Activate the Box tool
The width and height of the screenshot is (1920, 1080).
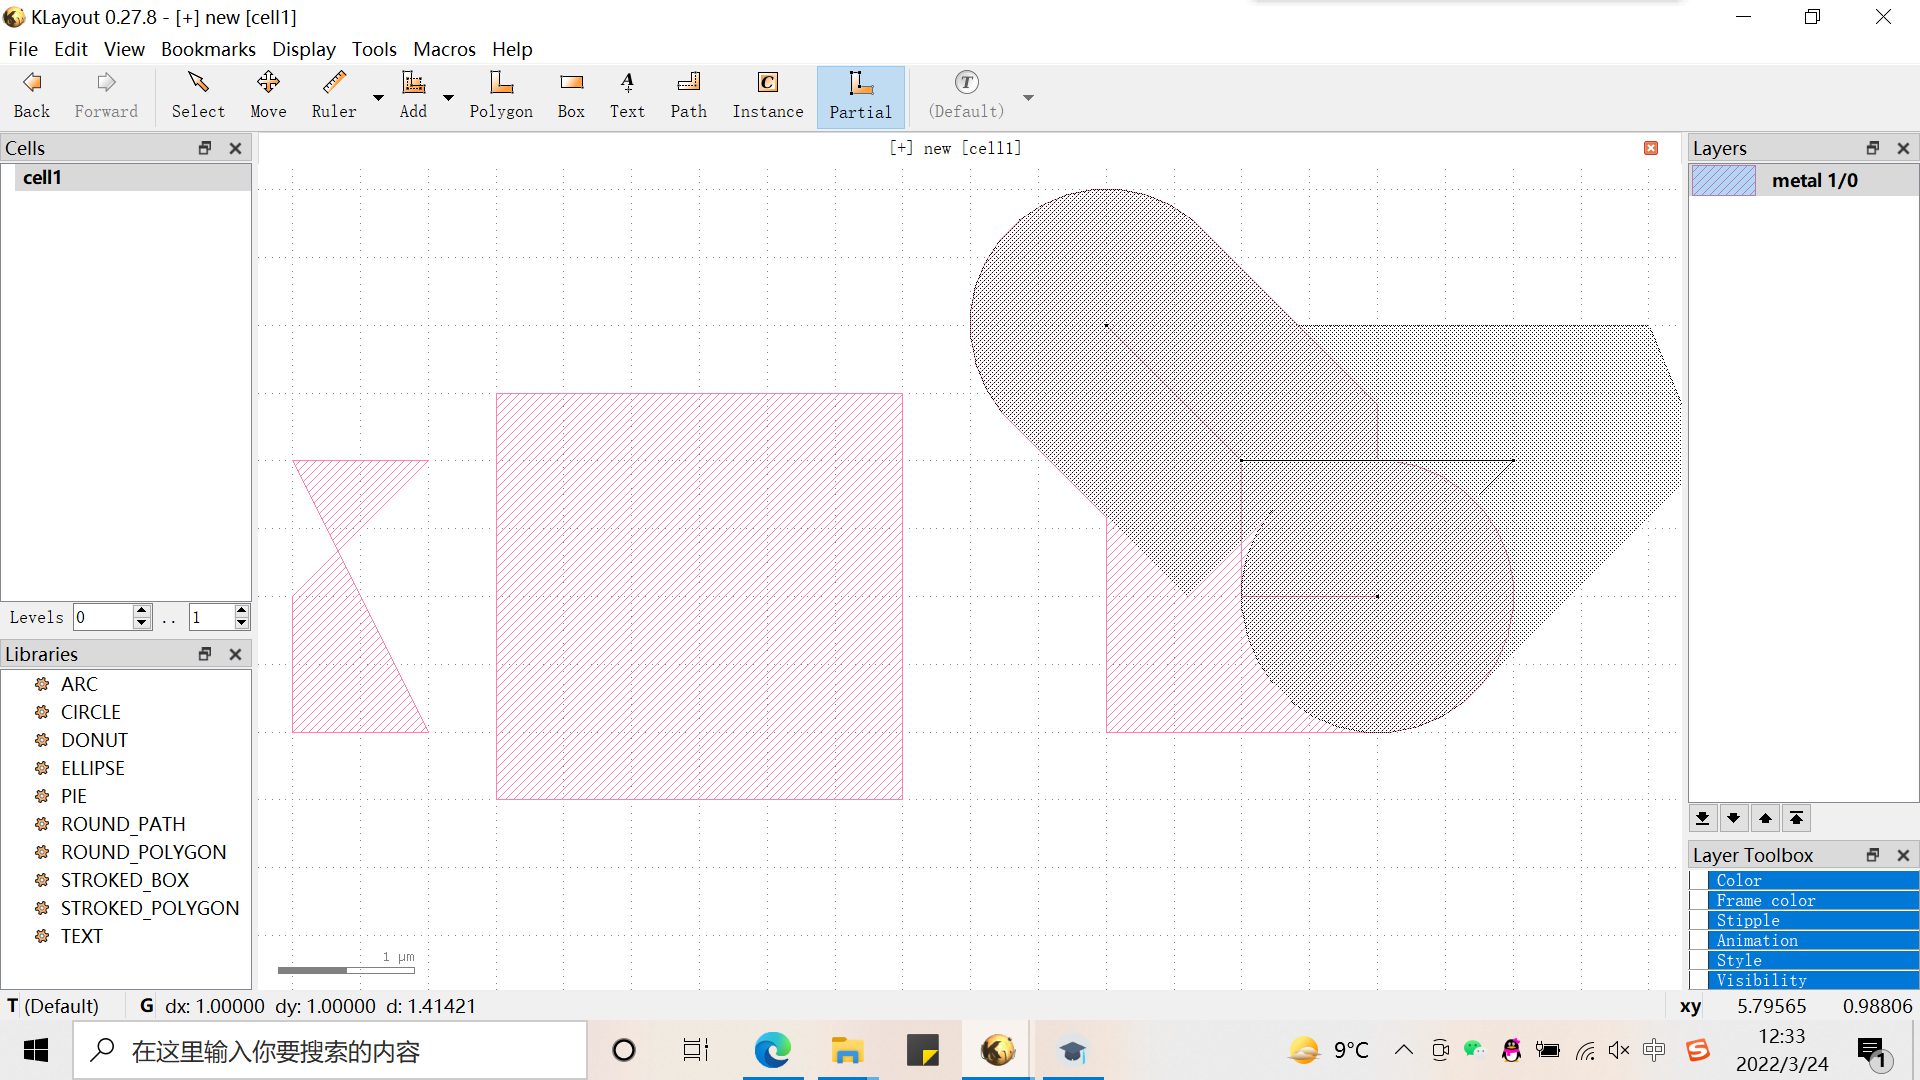point(571,96)
